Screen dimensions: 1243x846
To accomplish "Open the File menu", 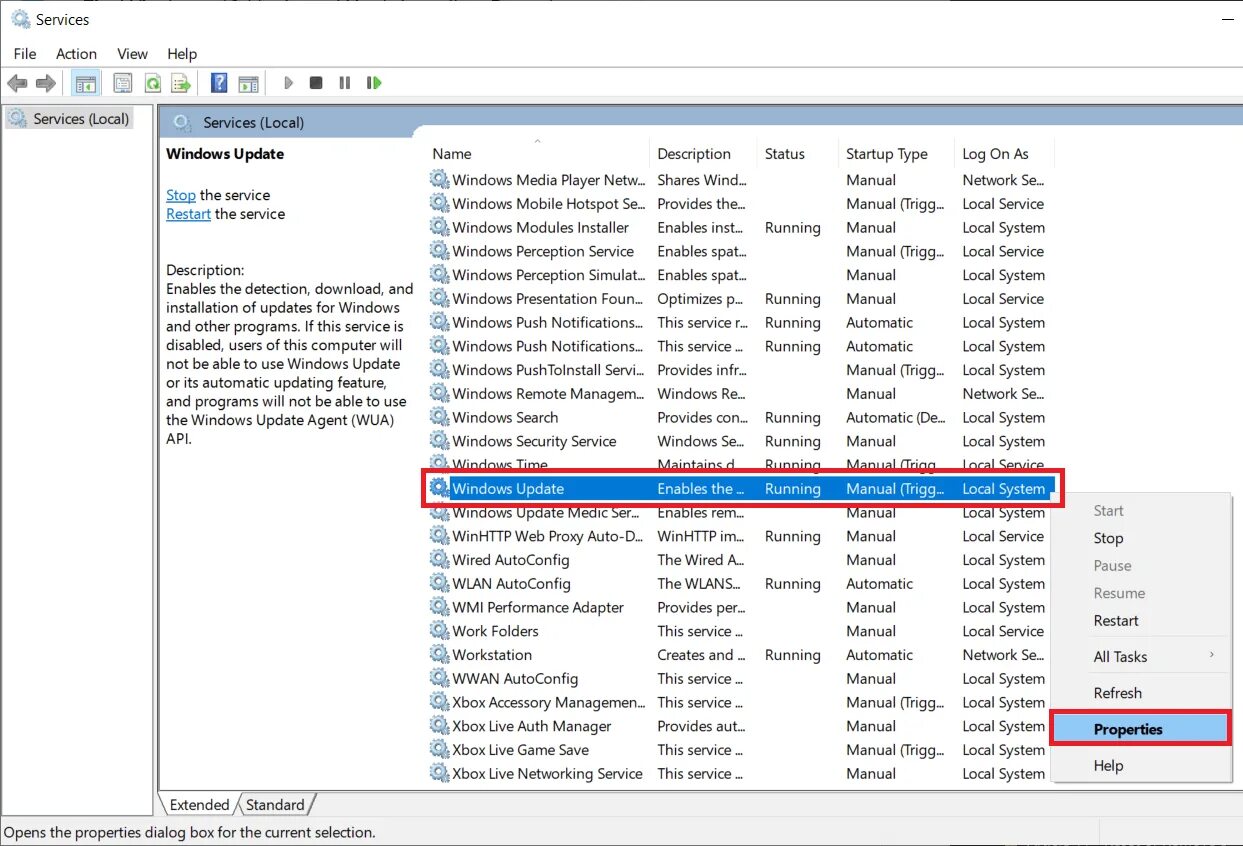I will (25, 54).
